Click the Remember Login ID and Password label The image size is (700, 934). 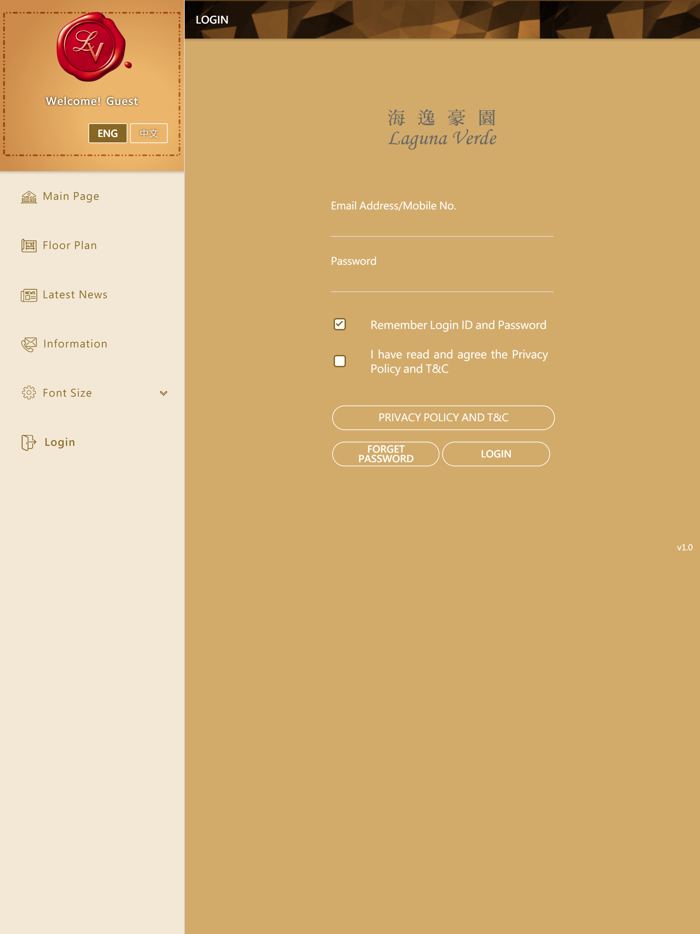(x=458, y=325)
